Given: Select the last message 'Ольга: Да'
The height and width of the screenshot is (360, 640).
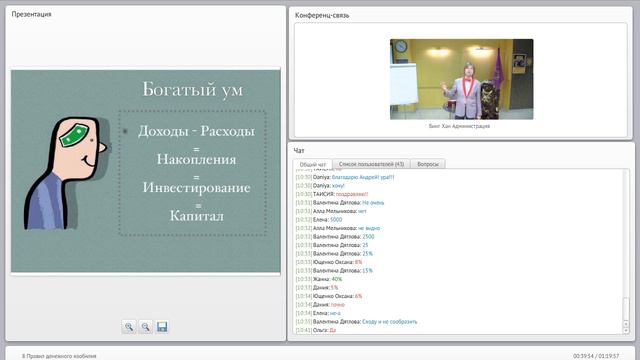Looking at the screenshot, I should coord(316,330).
